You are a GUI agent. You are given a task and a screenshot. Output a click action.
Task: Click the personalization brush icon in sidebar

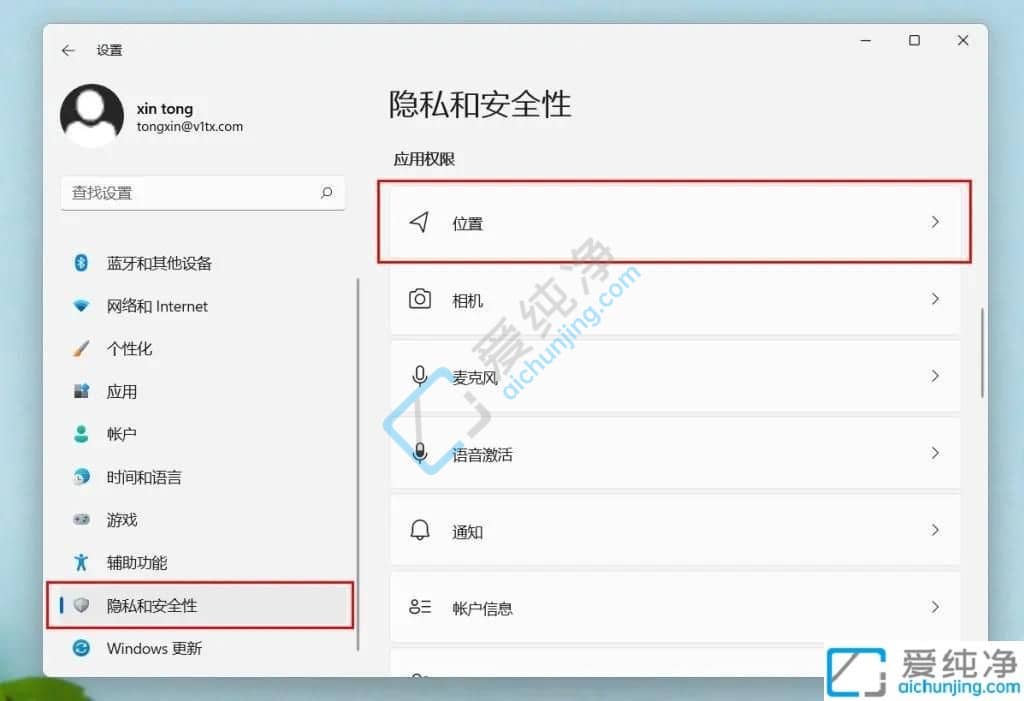[x=81, y=348]
